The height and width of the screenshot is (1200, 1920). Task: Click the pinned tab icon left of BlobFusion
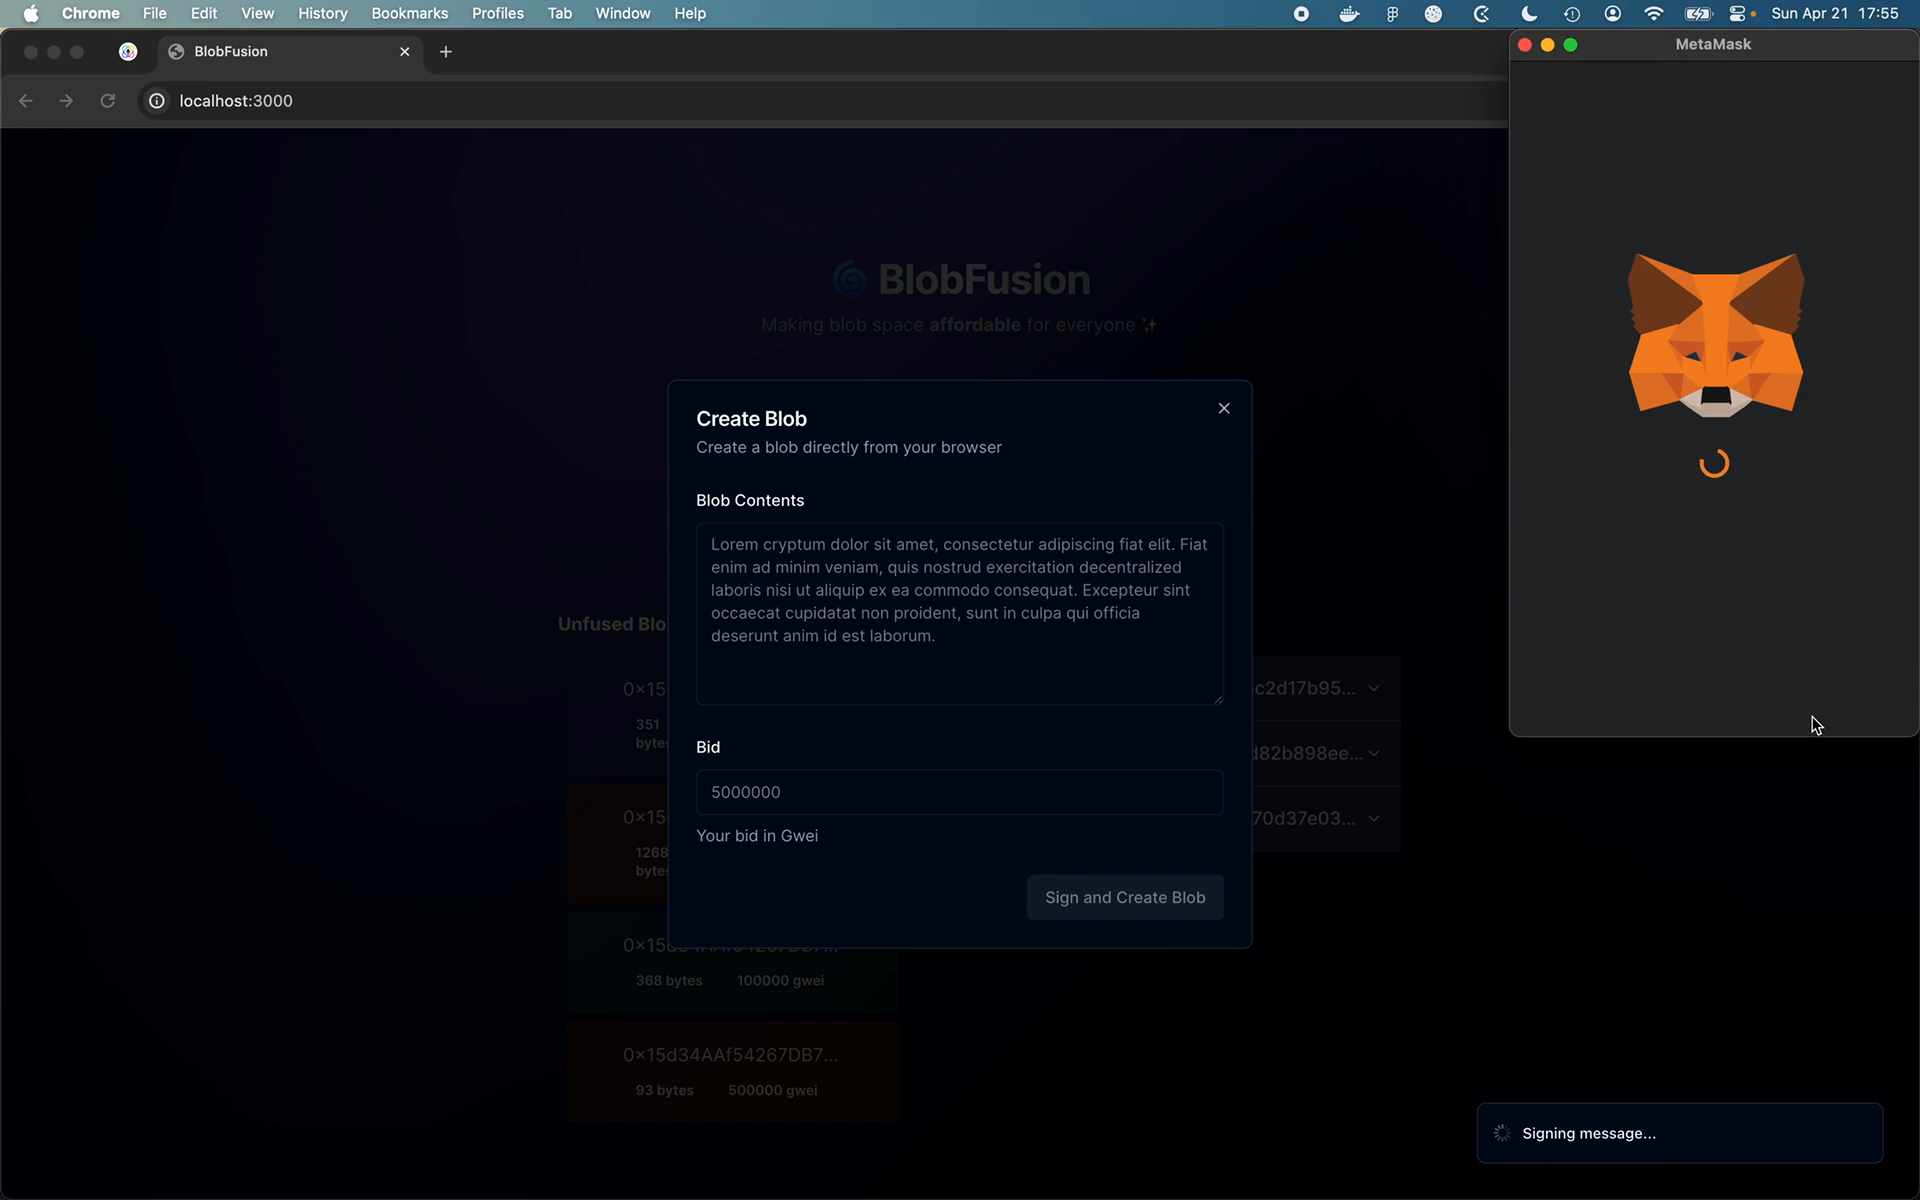128,52
